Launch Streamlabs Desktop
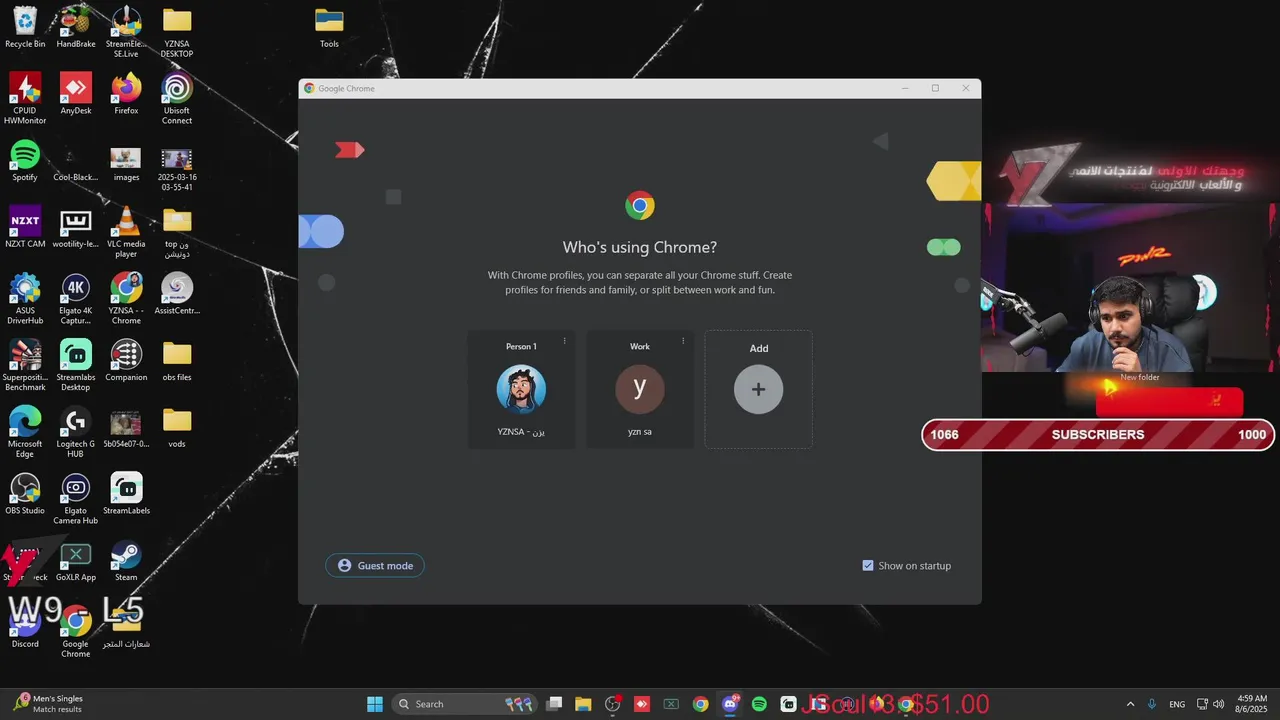Viewport: 1280px width, 720px height. pos(76,365)
